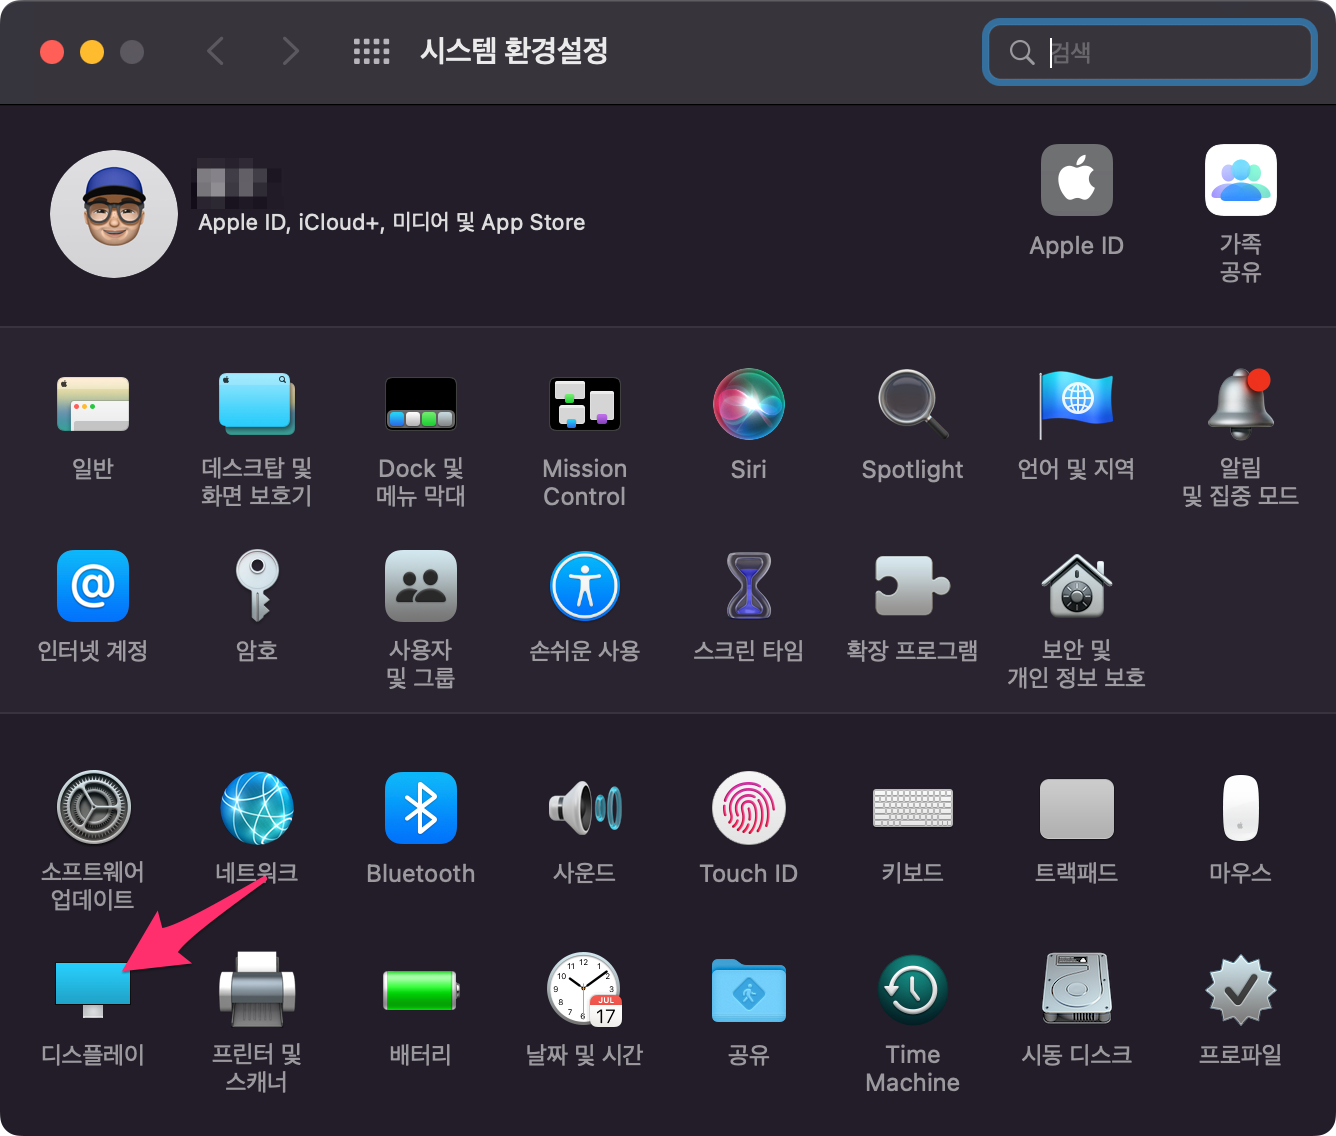Open Siri preferences
The image size is (1336, 1136).
(749, 404)
